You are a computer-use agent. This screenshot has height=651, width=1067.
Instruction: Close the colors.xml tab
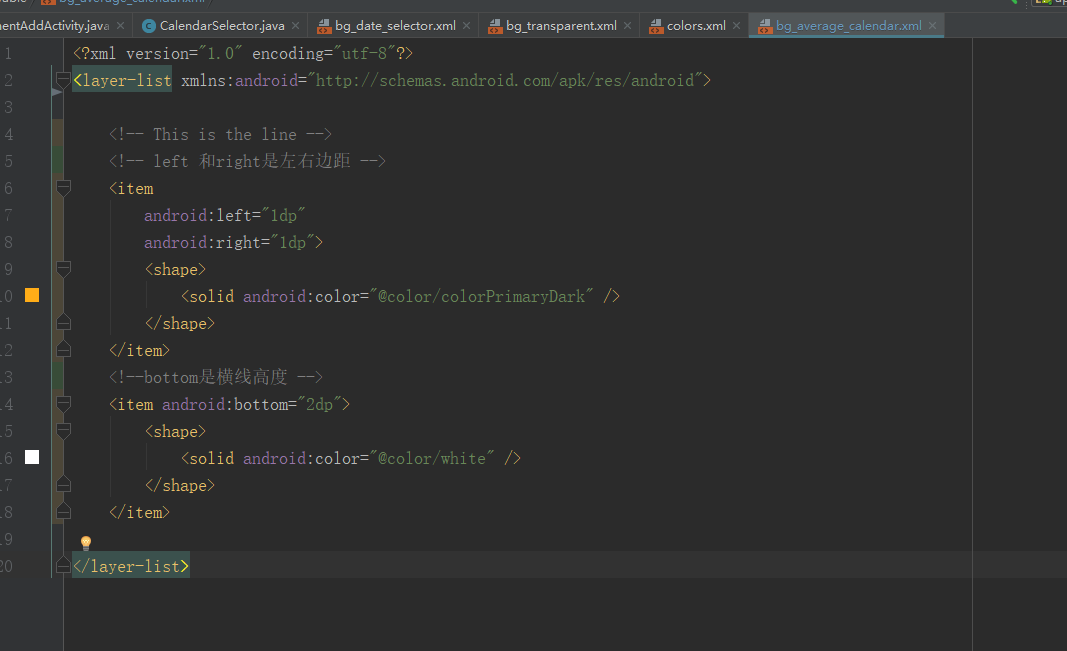pyautogui.click(x=736, y=26)
